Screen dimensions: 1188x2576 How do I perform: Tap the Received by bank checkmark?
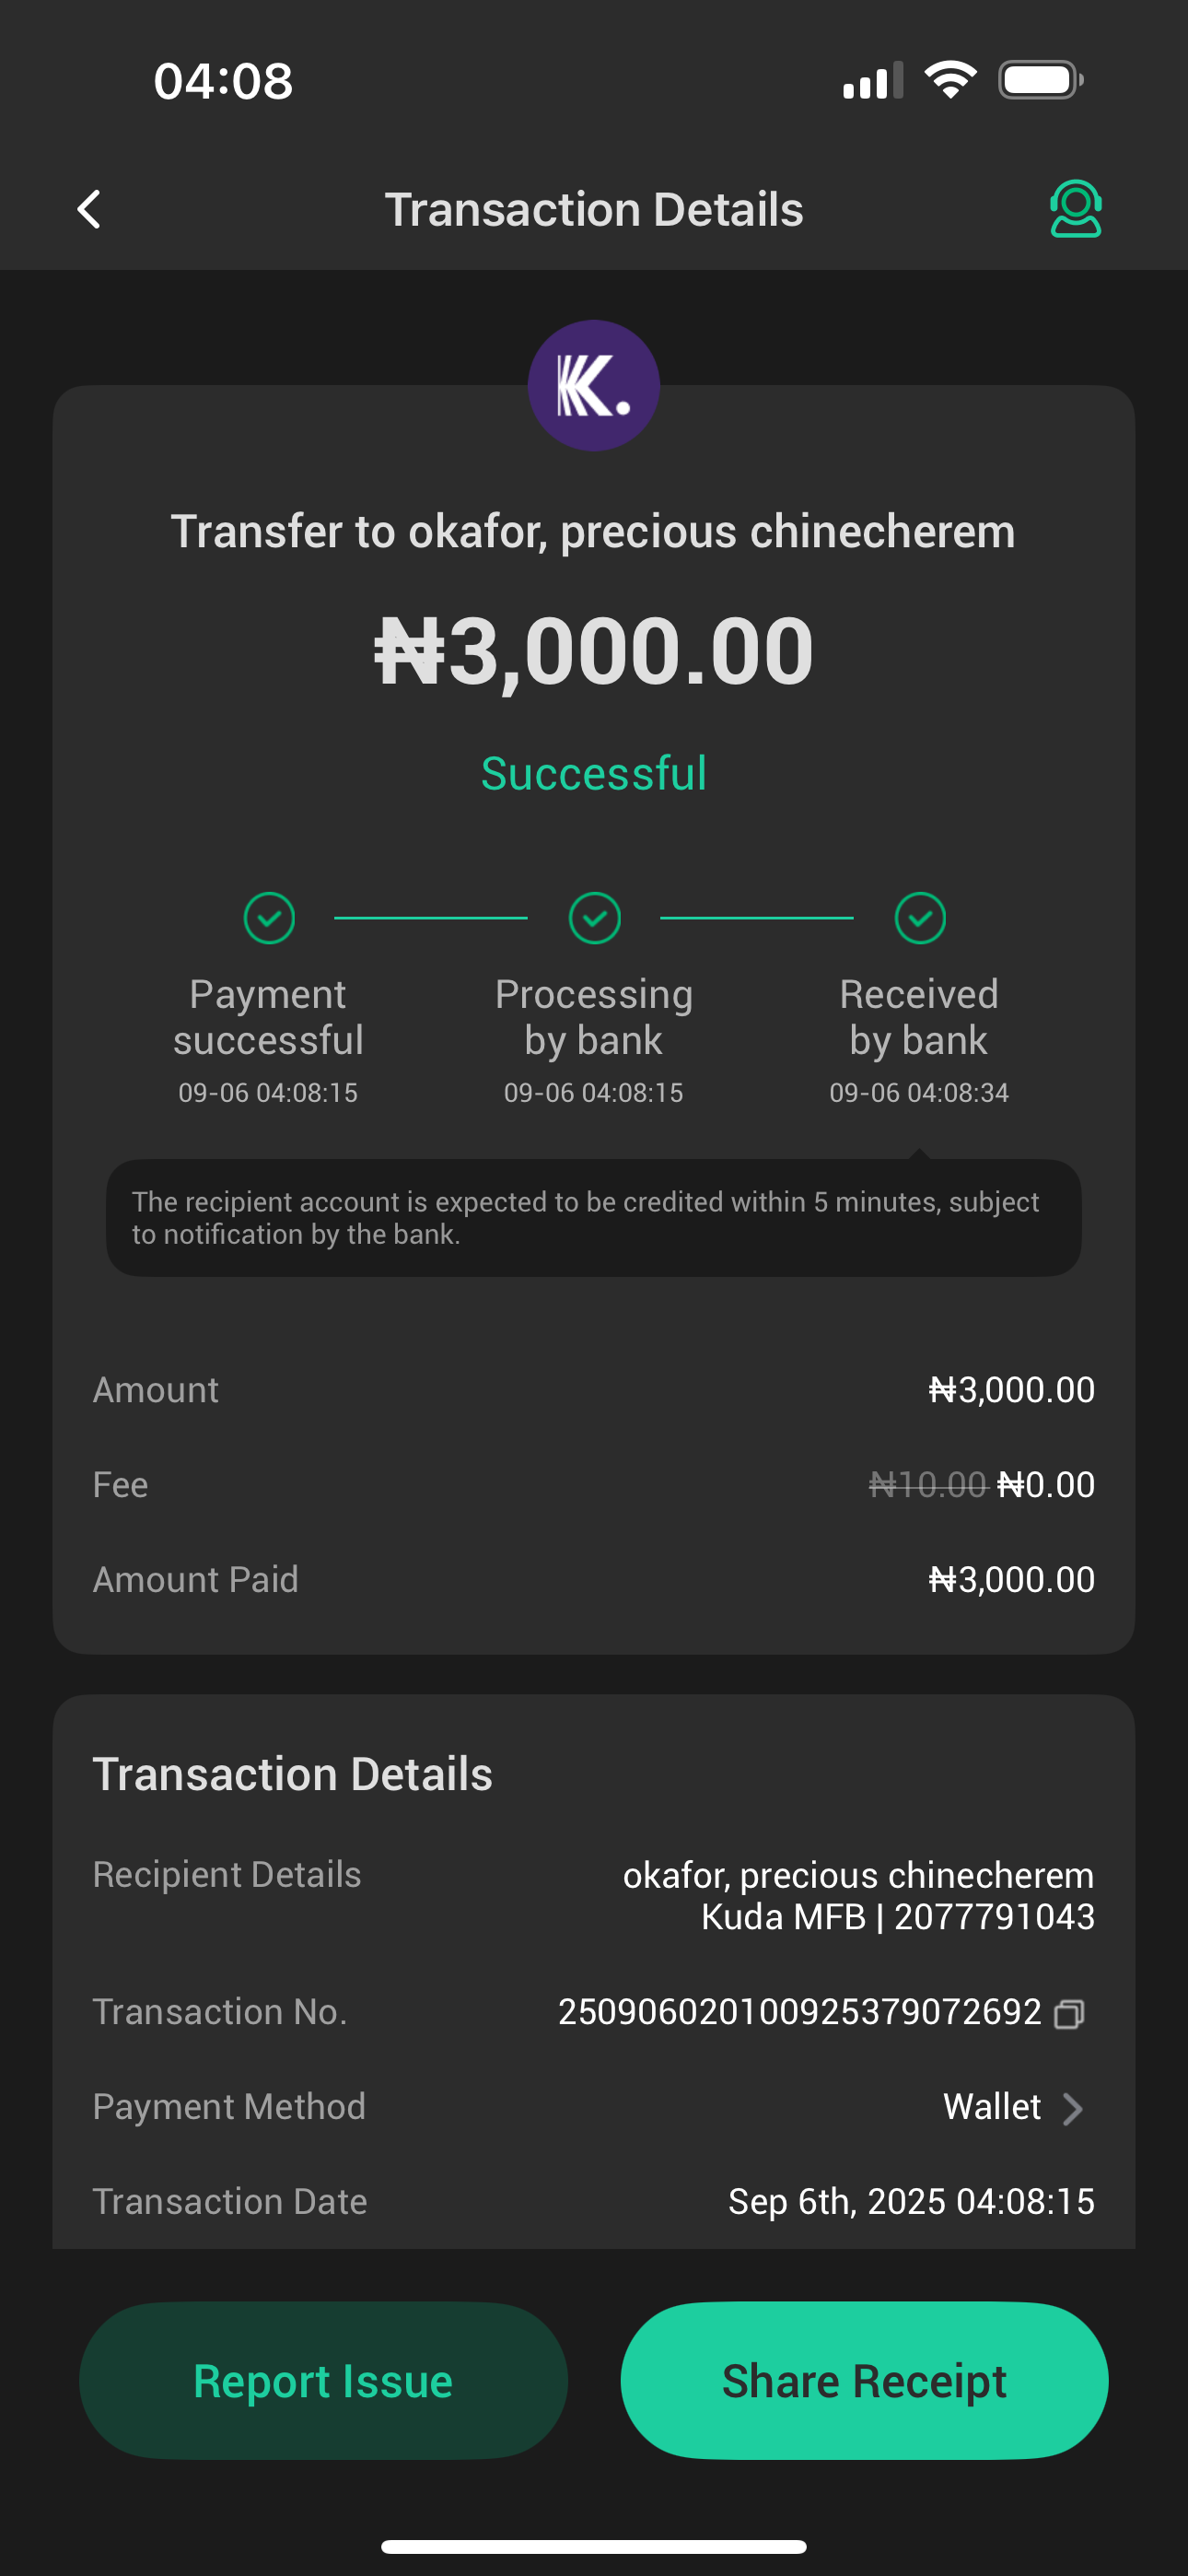(x=919, y=918)
